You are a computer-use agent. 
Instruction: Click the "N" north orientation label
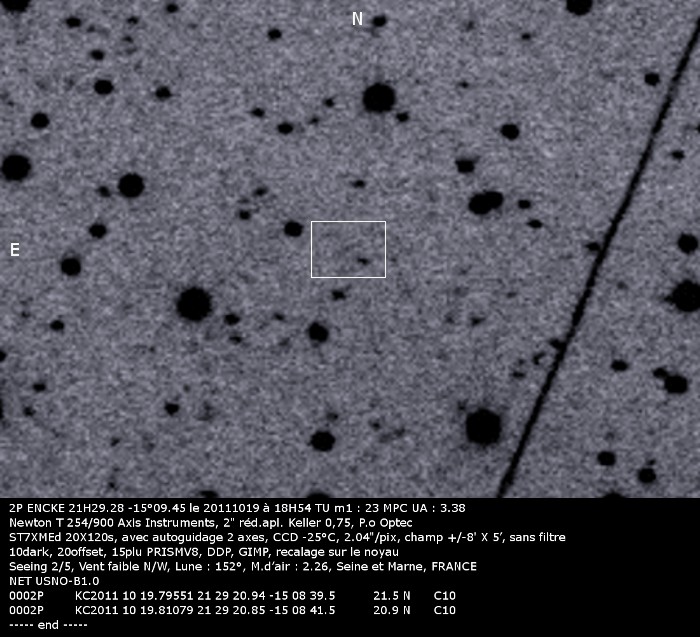(x=357, y=19)
